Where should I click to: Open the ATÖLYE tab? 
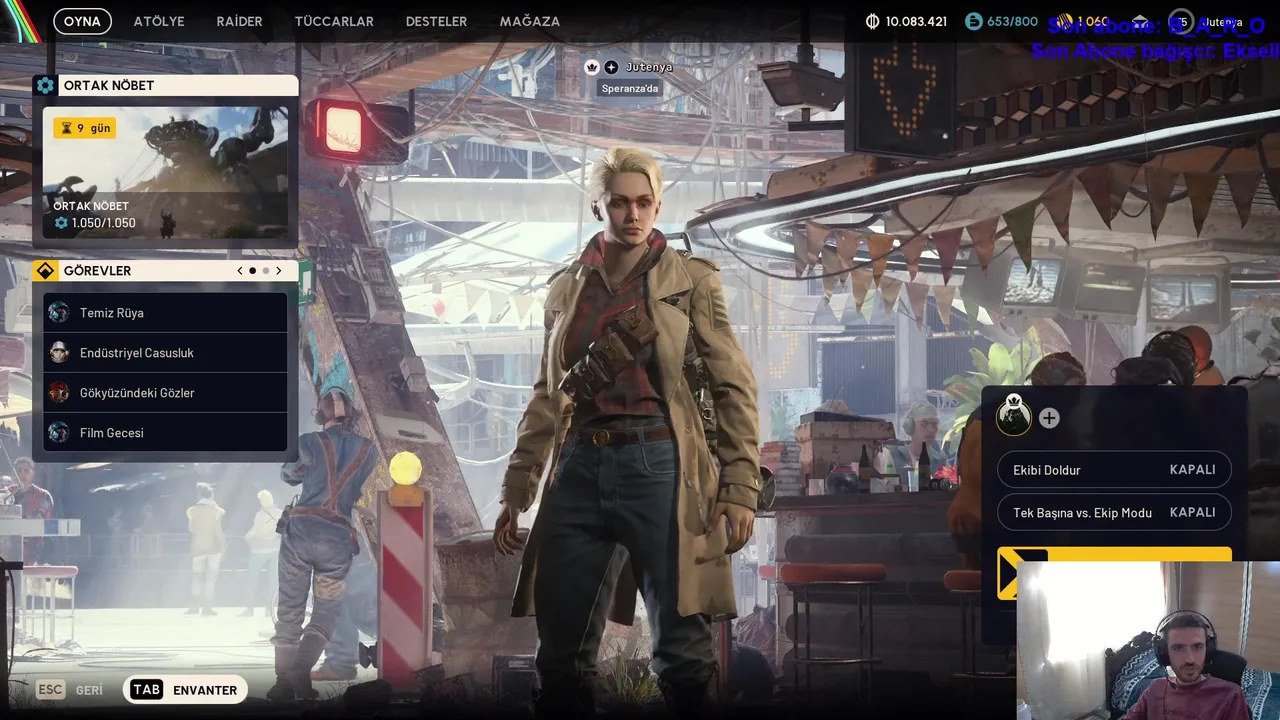click(x=159, y=21)
